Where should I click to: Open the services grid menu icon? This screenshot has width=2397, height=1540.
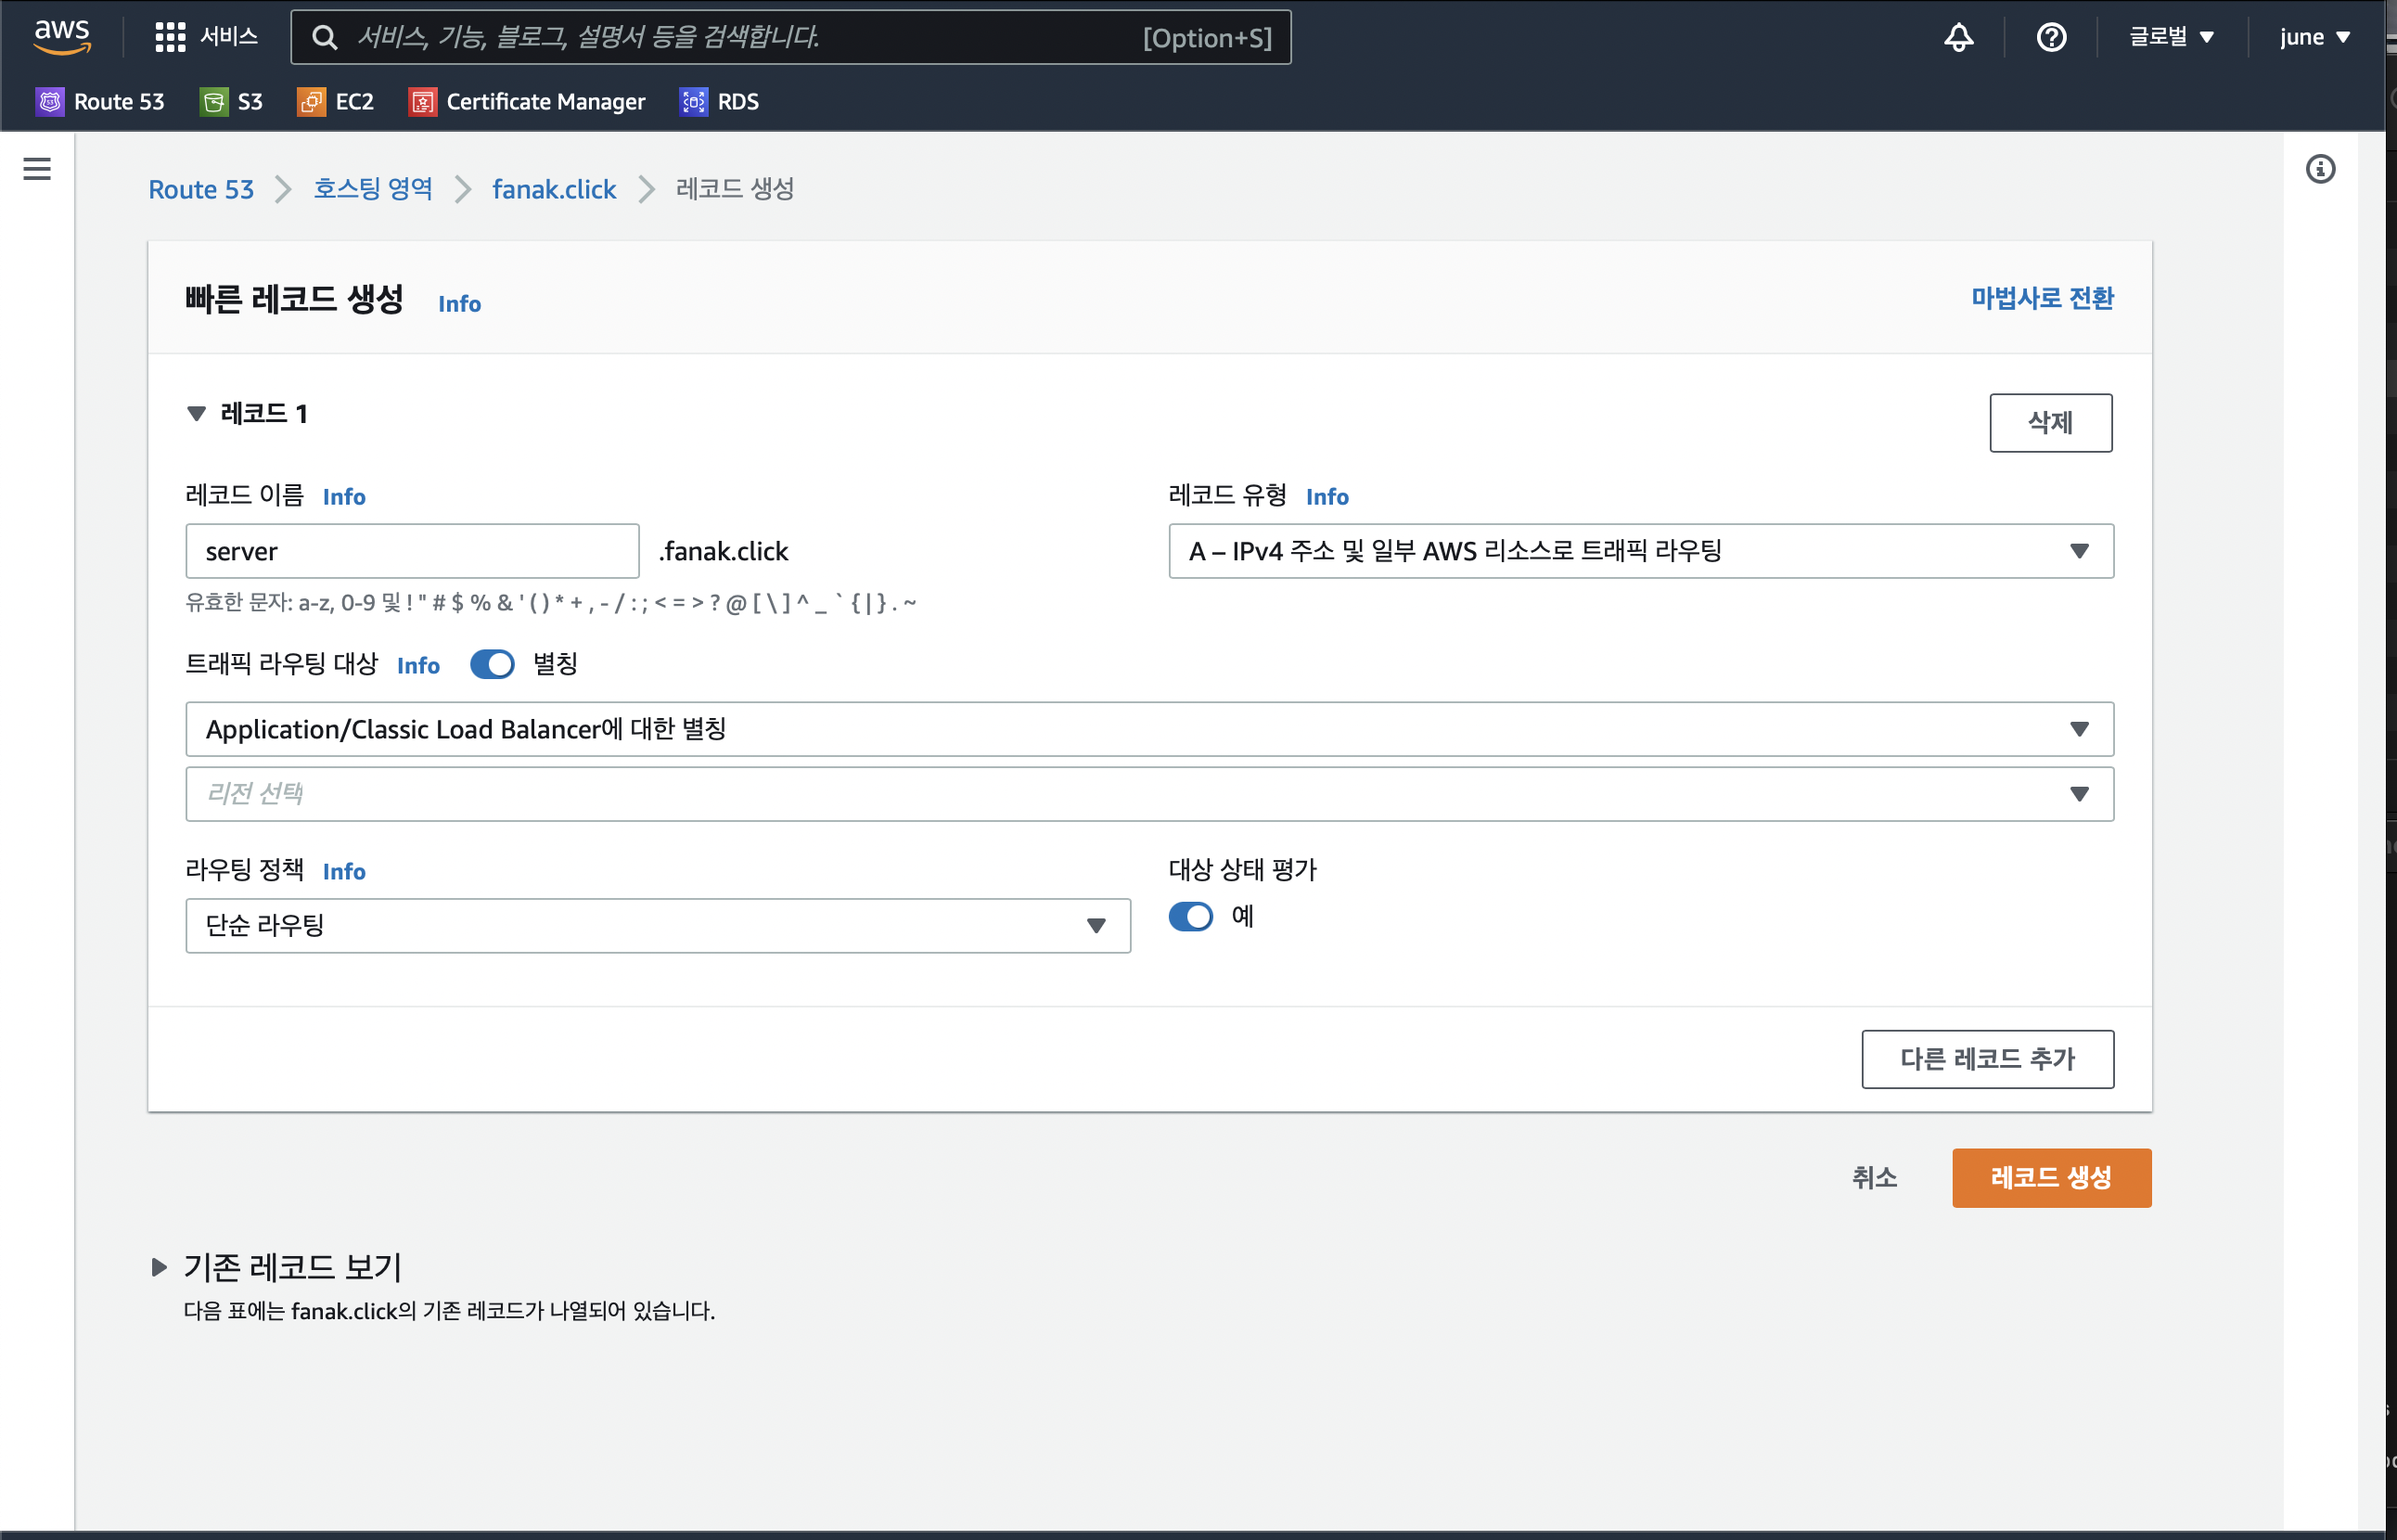170,37
